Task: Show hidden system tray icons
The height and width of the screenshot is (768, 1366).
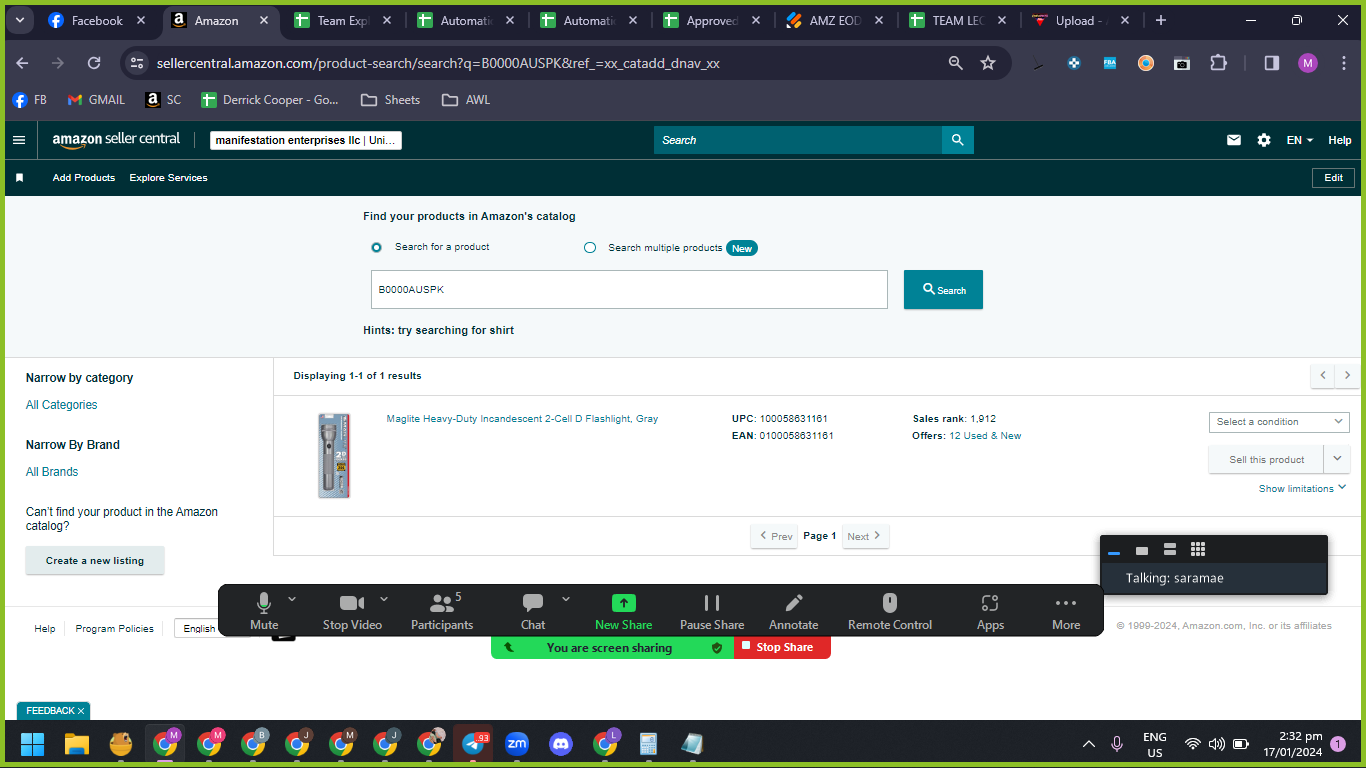Action: tap(1089, 744)
